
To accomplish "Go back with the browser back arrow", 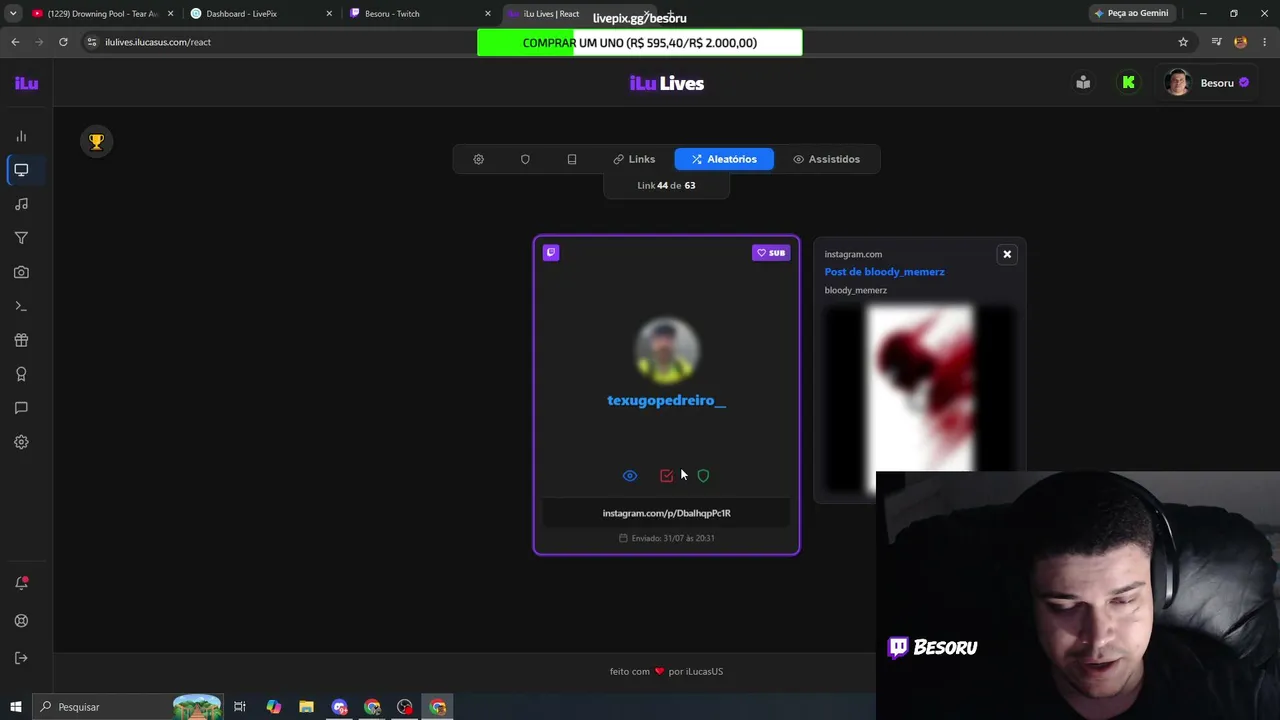I will click(x=15, y=42).
